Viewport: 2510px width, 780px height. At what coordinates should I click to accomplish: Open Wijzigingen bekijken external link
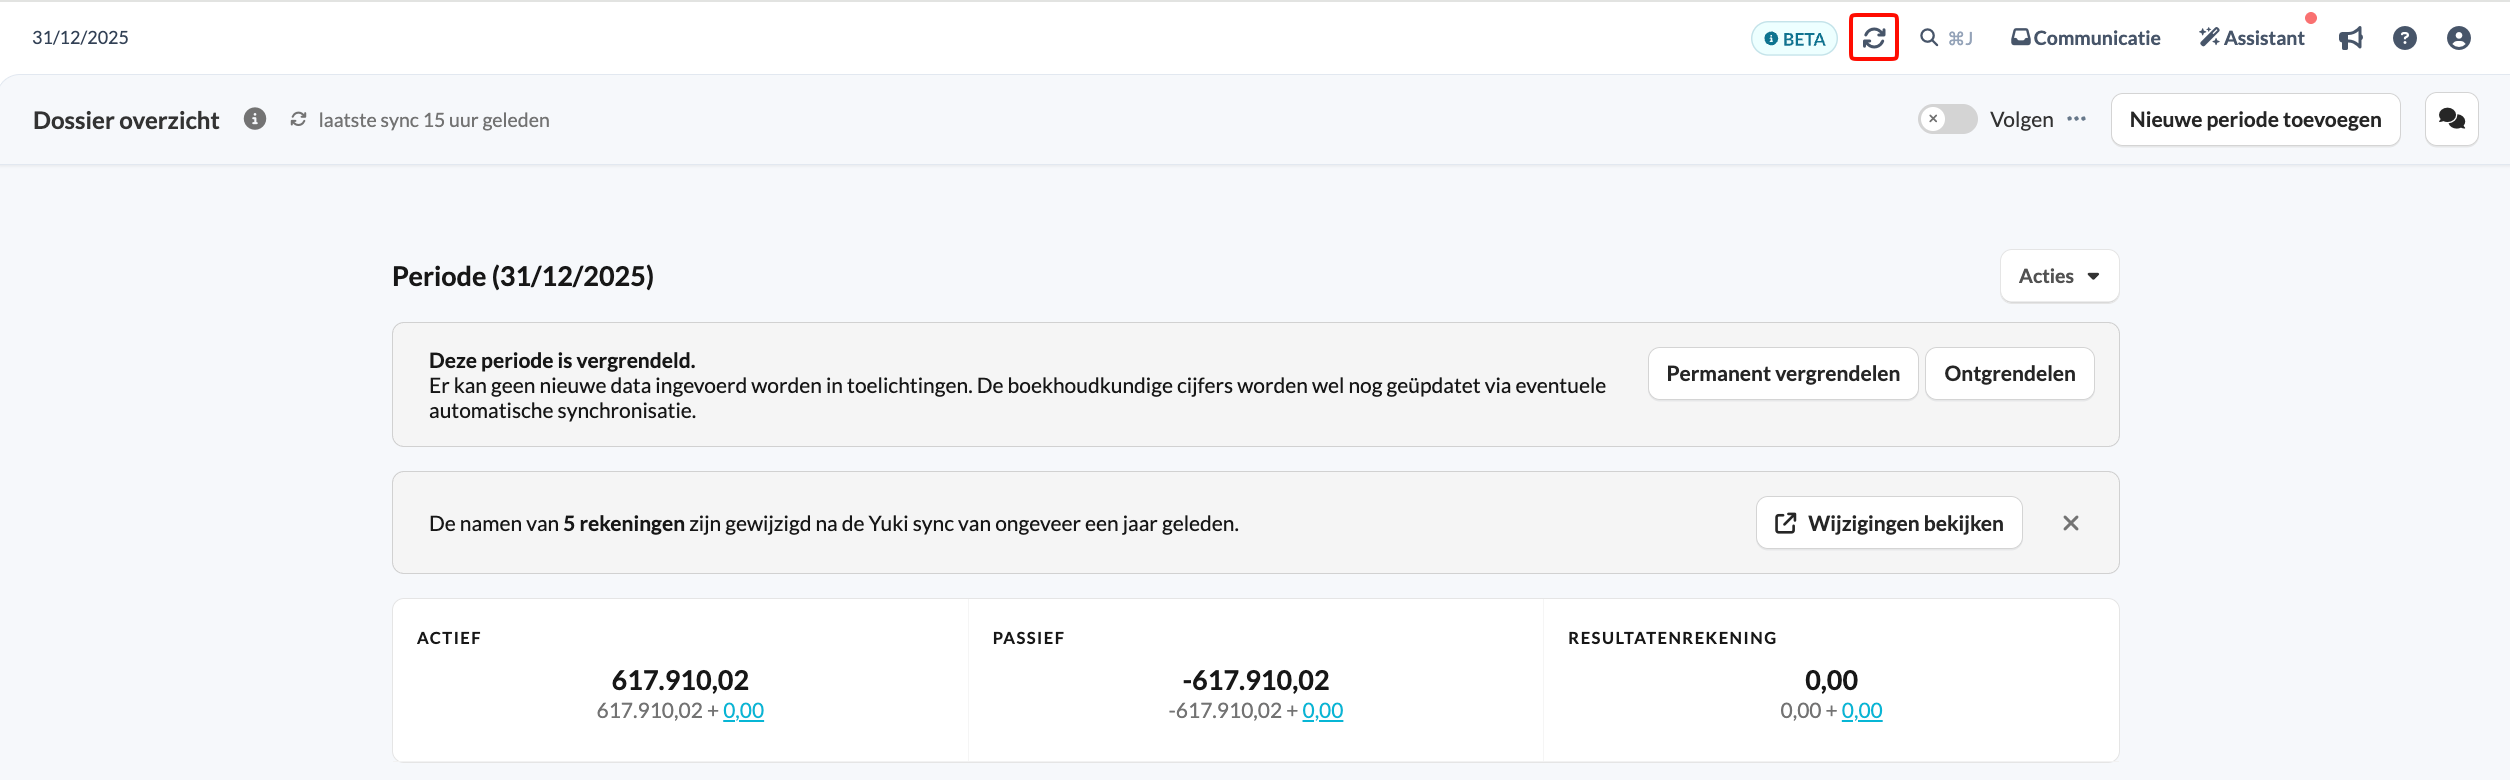point(1889,523)
